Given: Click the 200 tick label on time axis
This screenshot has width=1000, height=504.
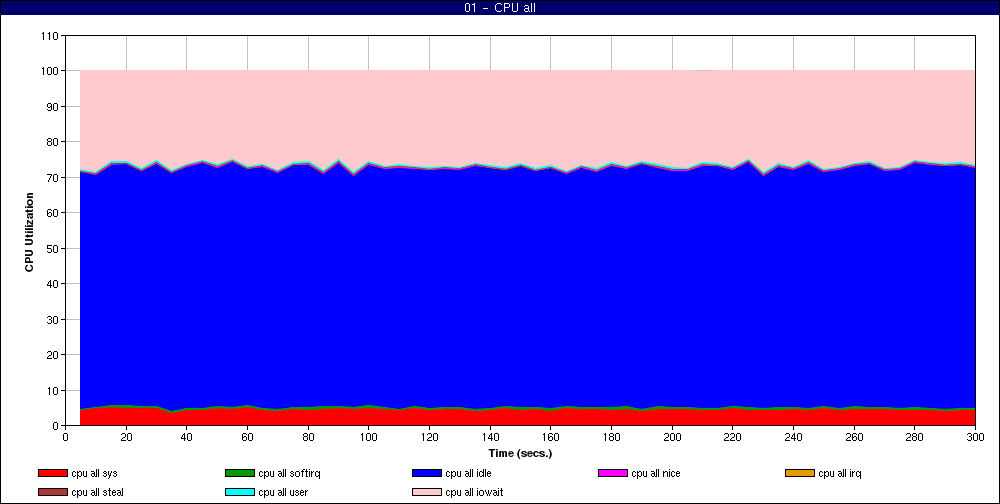Looking at the screenshot, I should [672, 437].
